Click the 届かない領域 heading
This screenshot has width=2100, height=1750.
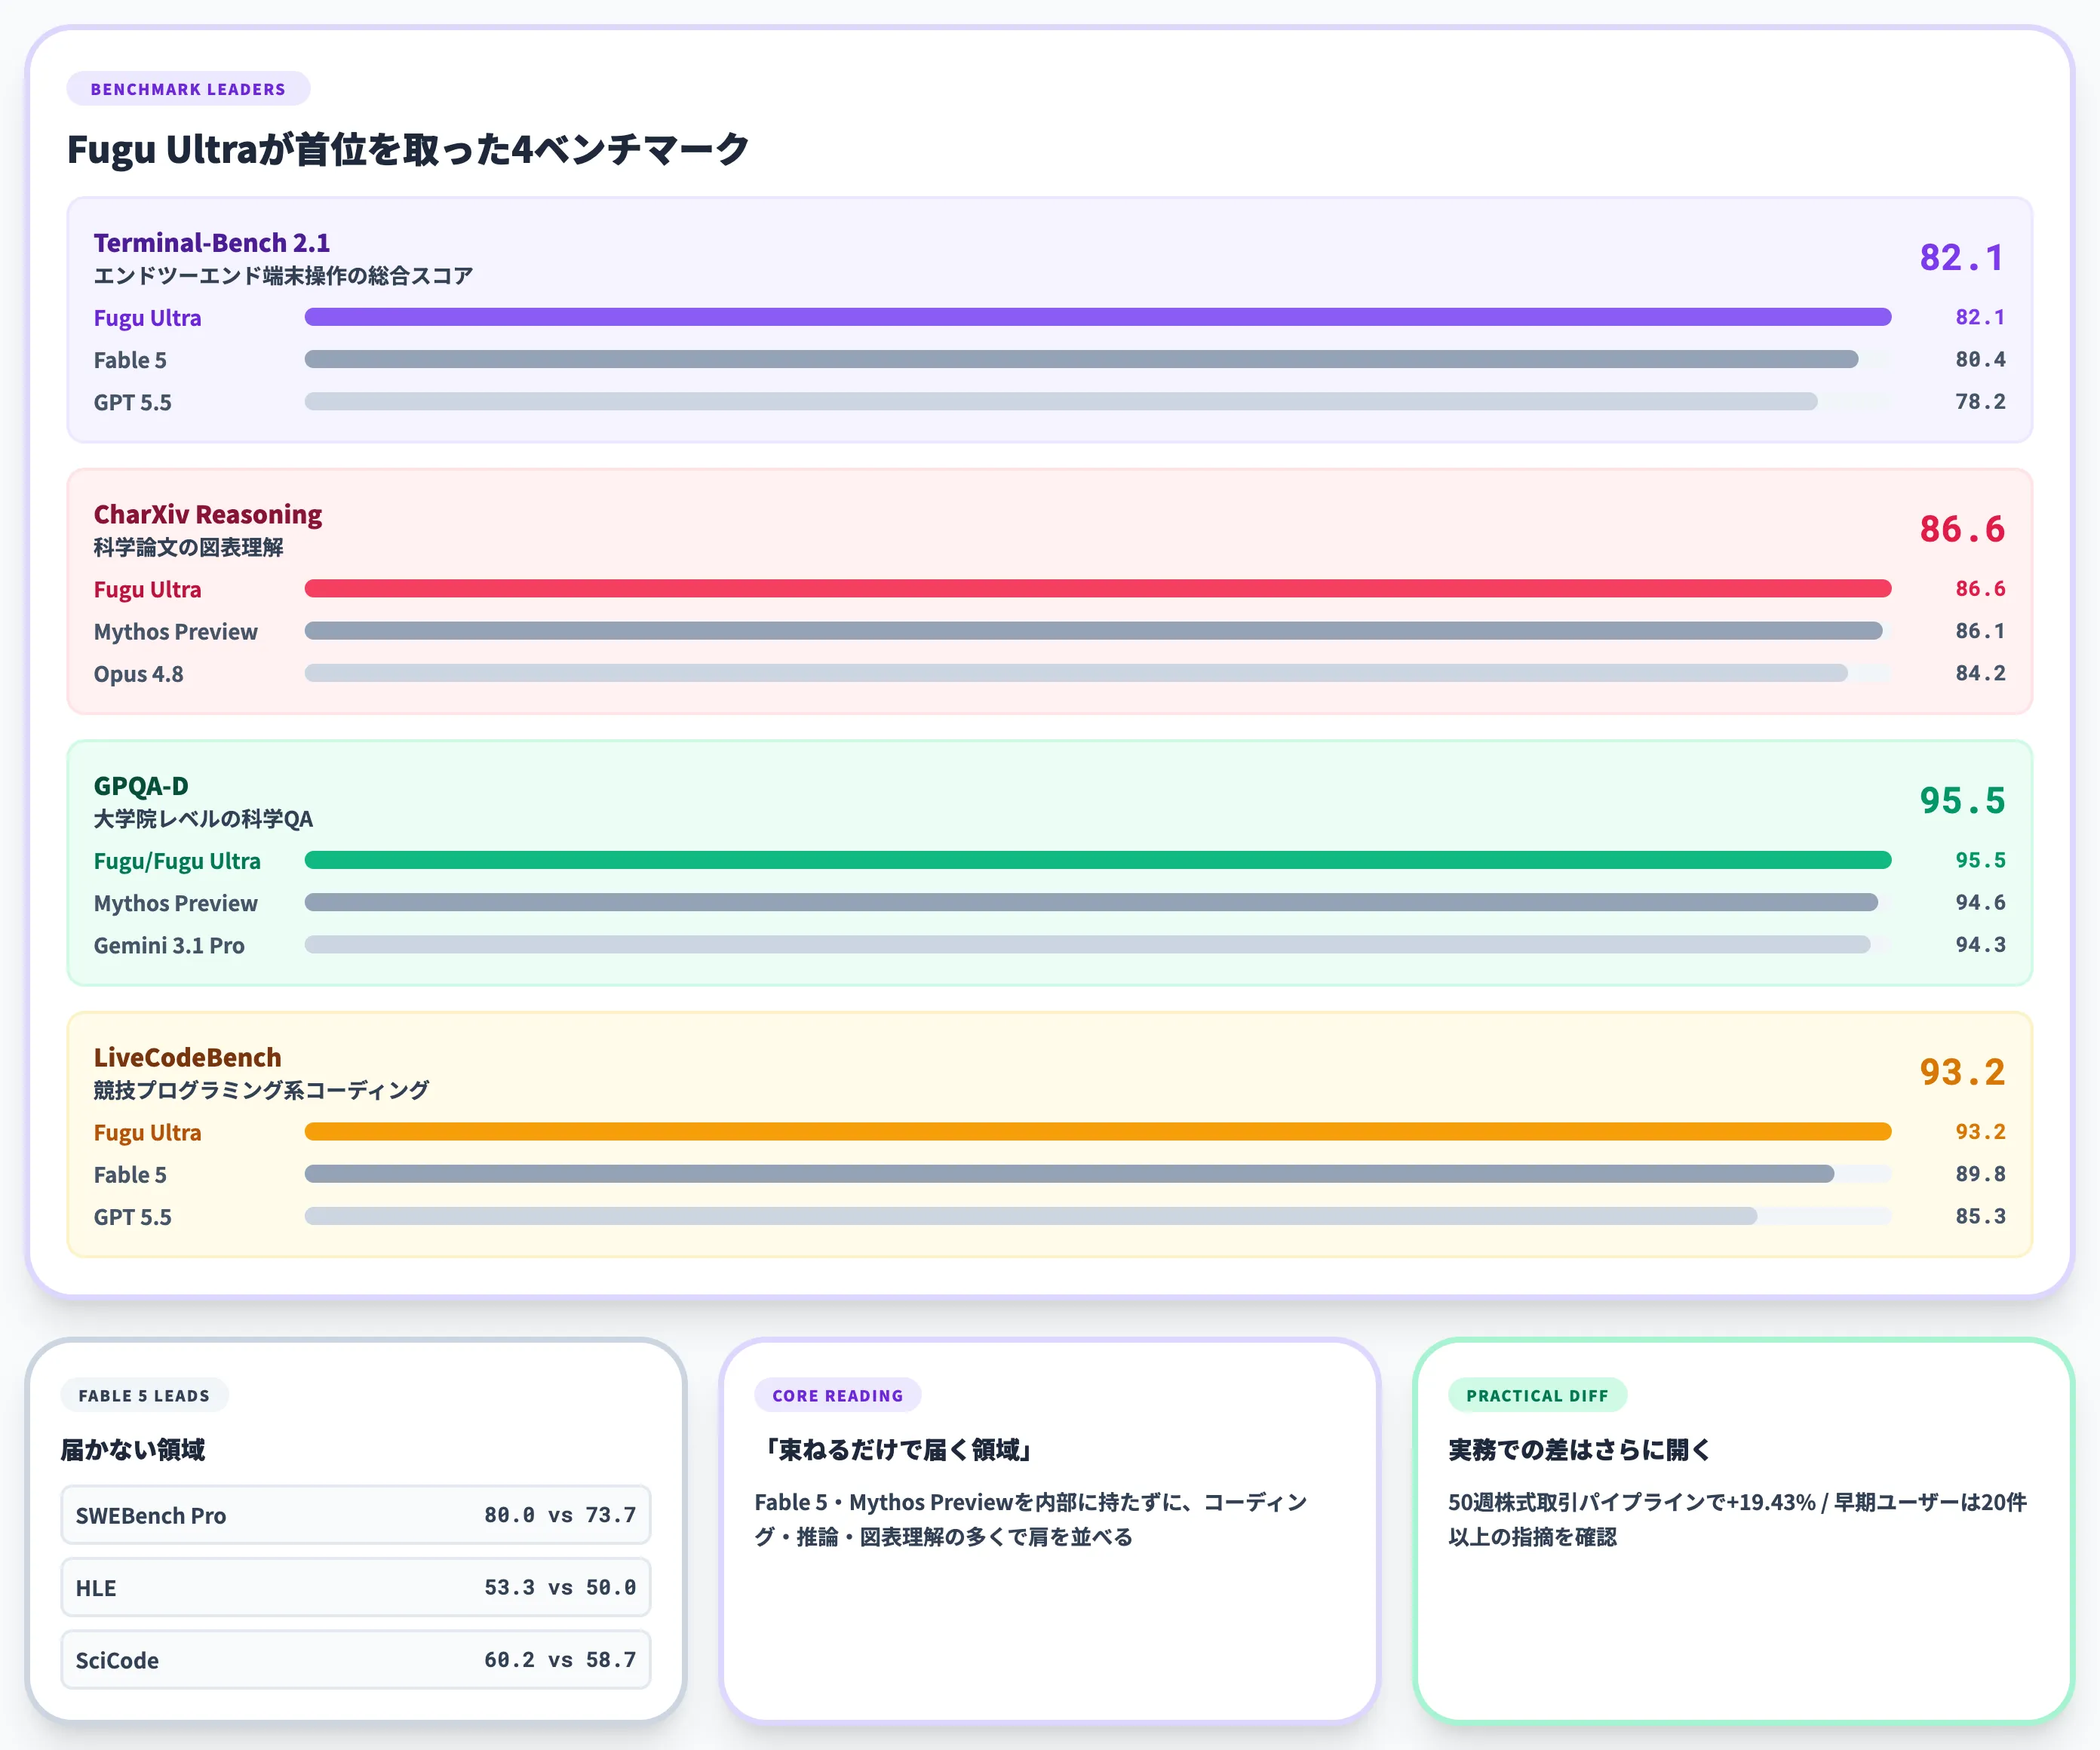[133, 1450]
